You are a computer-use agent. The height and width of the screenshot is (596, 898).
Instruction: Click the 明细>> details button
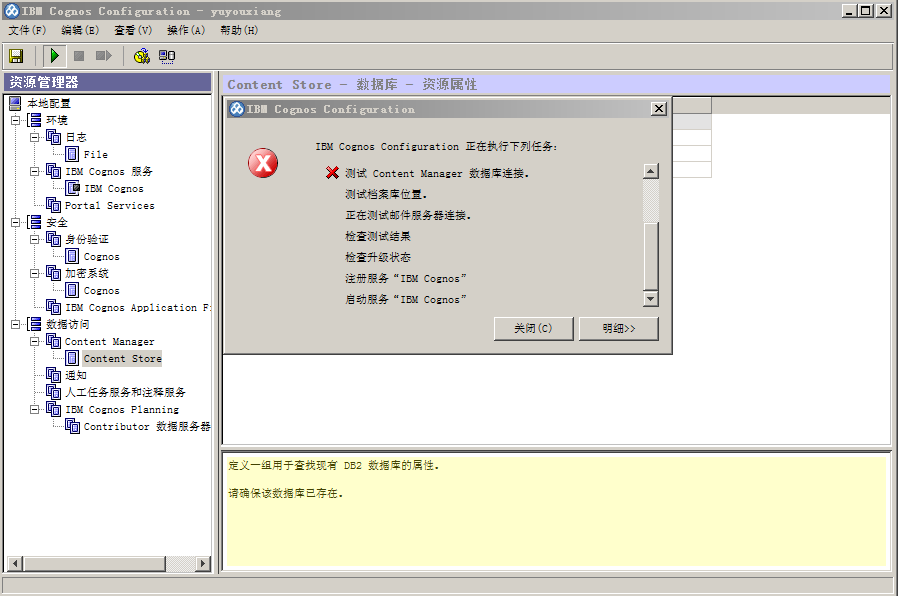tap(619, 329)
